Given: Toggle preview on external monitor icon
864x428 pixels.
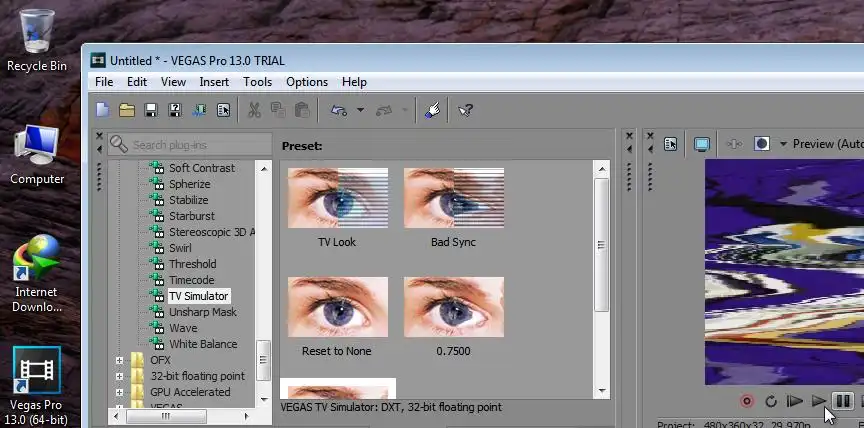Looking at the screenshot, I should tap(701, 144).
